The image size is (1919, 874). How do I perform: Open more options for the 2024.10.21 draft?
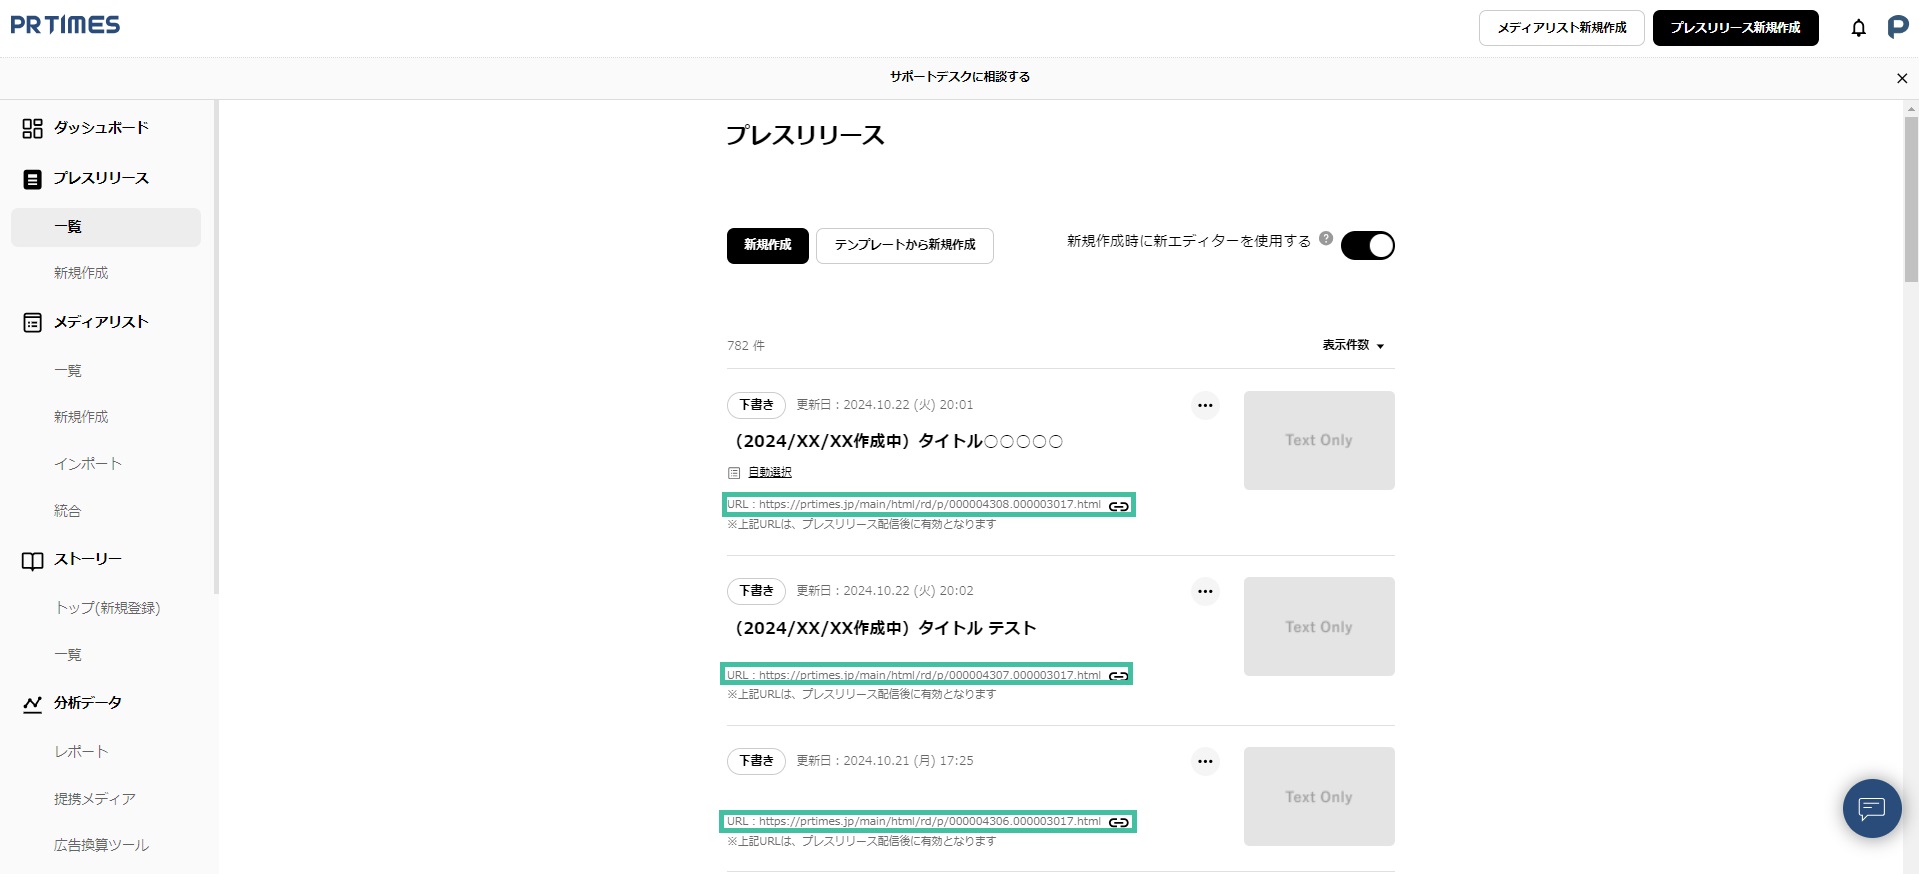(1205, 761)
